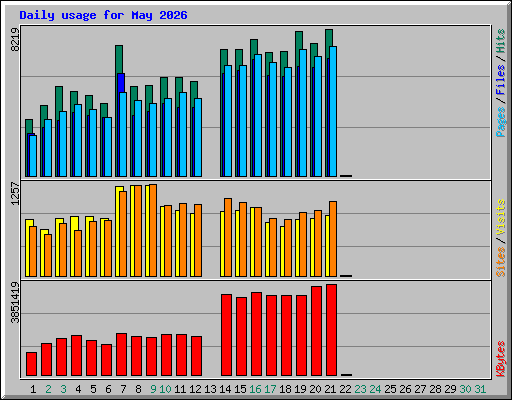Click day 12 on the x-axis
This screenshot has width=512, height=400.
pyautogui.click(x=195, y=389)
